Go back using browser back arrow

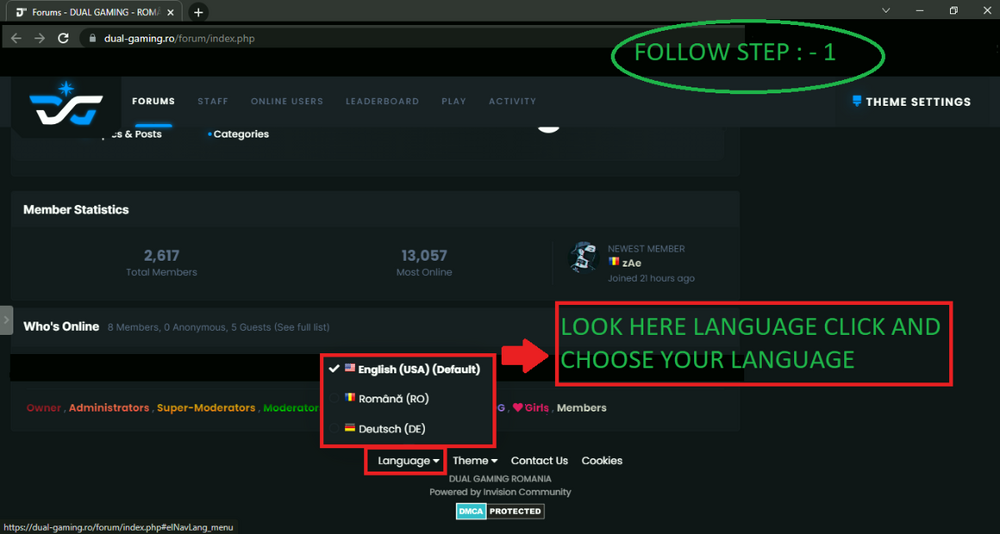[x=16, y=38]
